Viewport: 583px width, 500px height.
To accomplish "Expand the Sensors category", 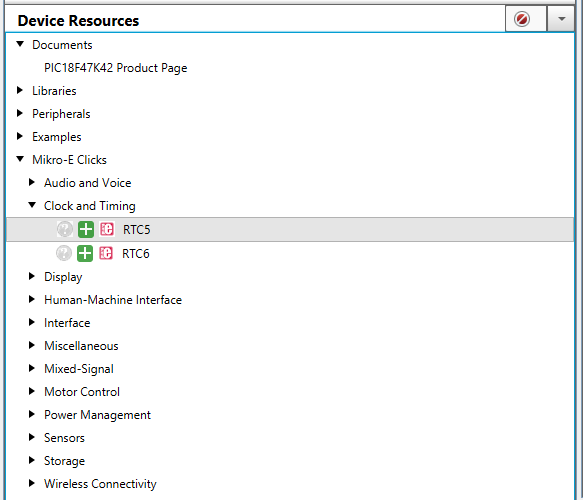I will [32, 437].
